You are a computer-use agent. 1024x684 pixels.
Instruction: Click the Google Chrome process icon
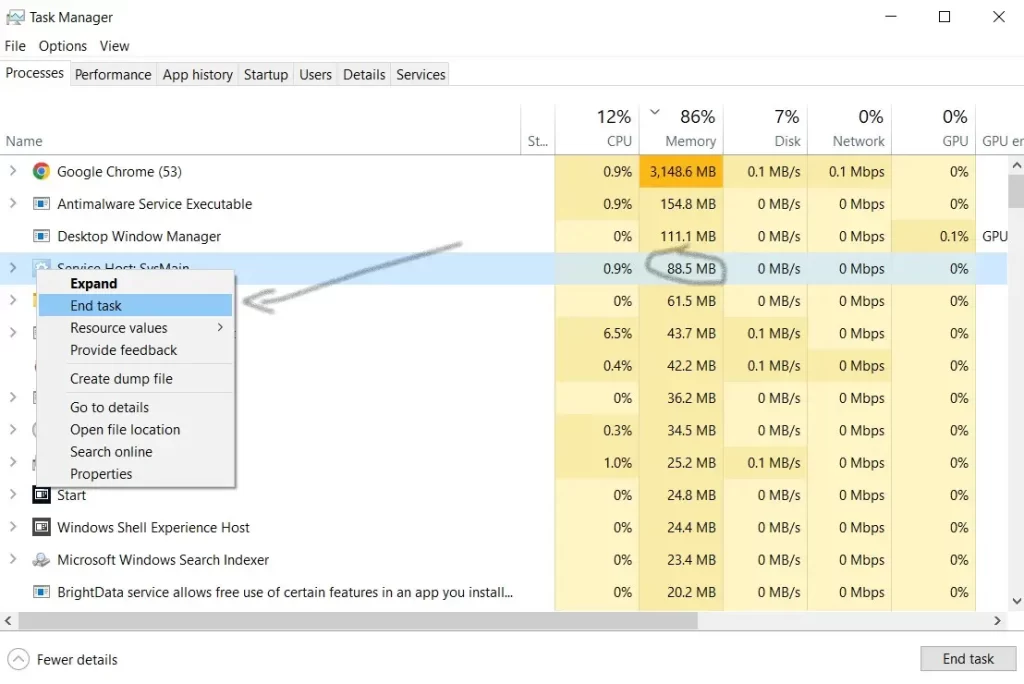[x=41, y=171]
